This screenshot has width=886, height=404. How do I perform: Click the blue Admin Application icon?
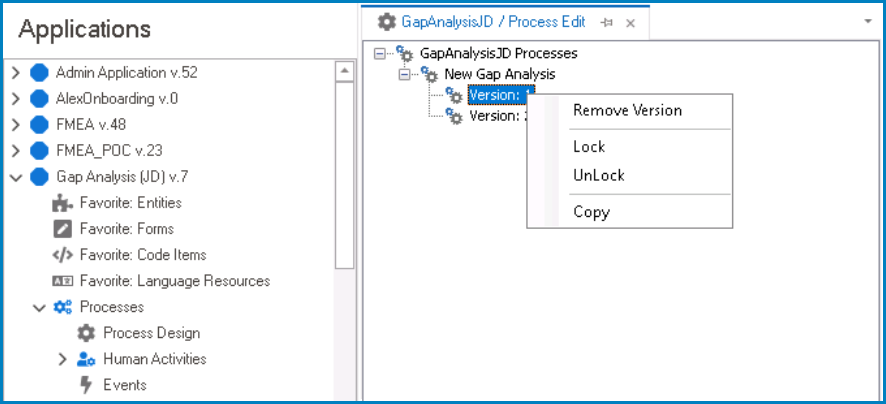[40, 72]
